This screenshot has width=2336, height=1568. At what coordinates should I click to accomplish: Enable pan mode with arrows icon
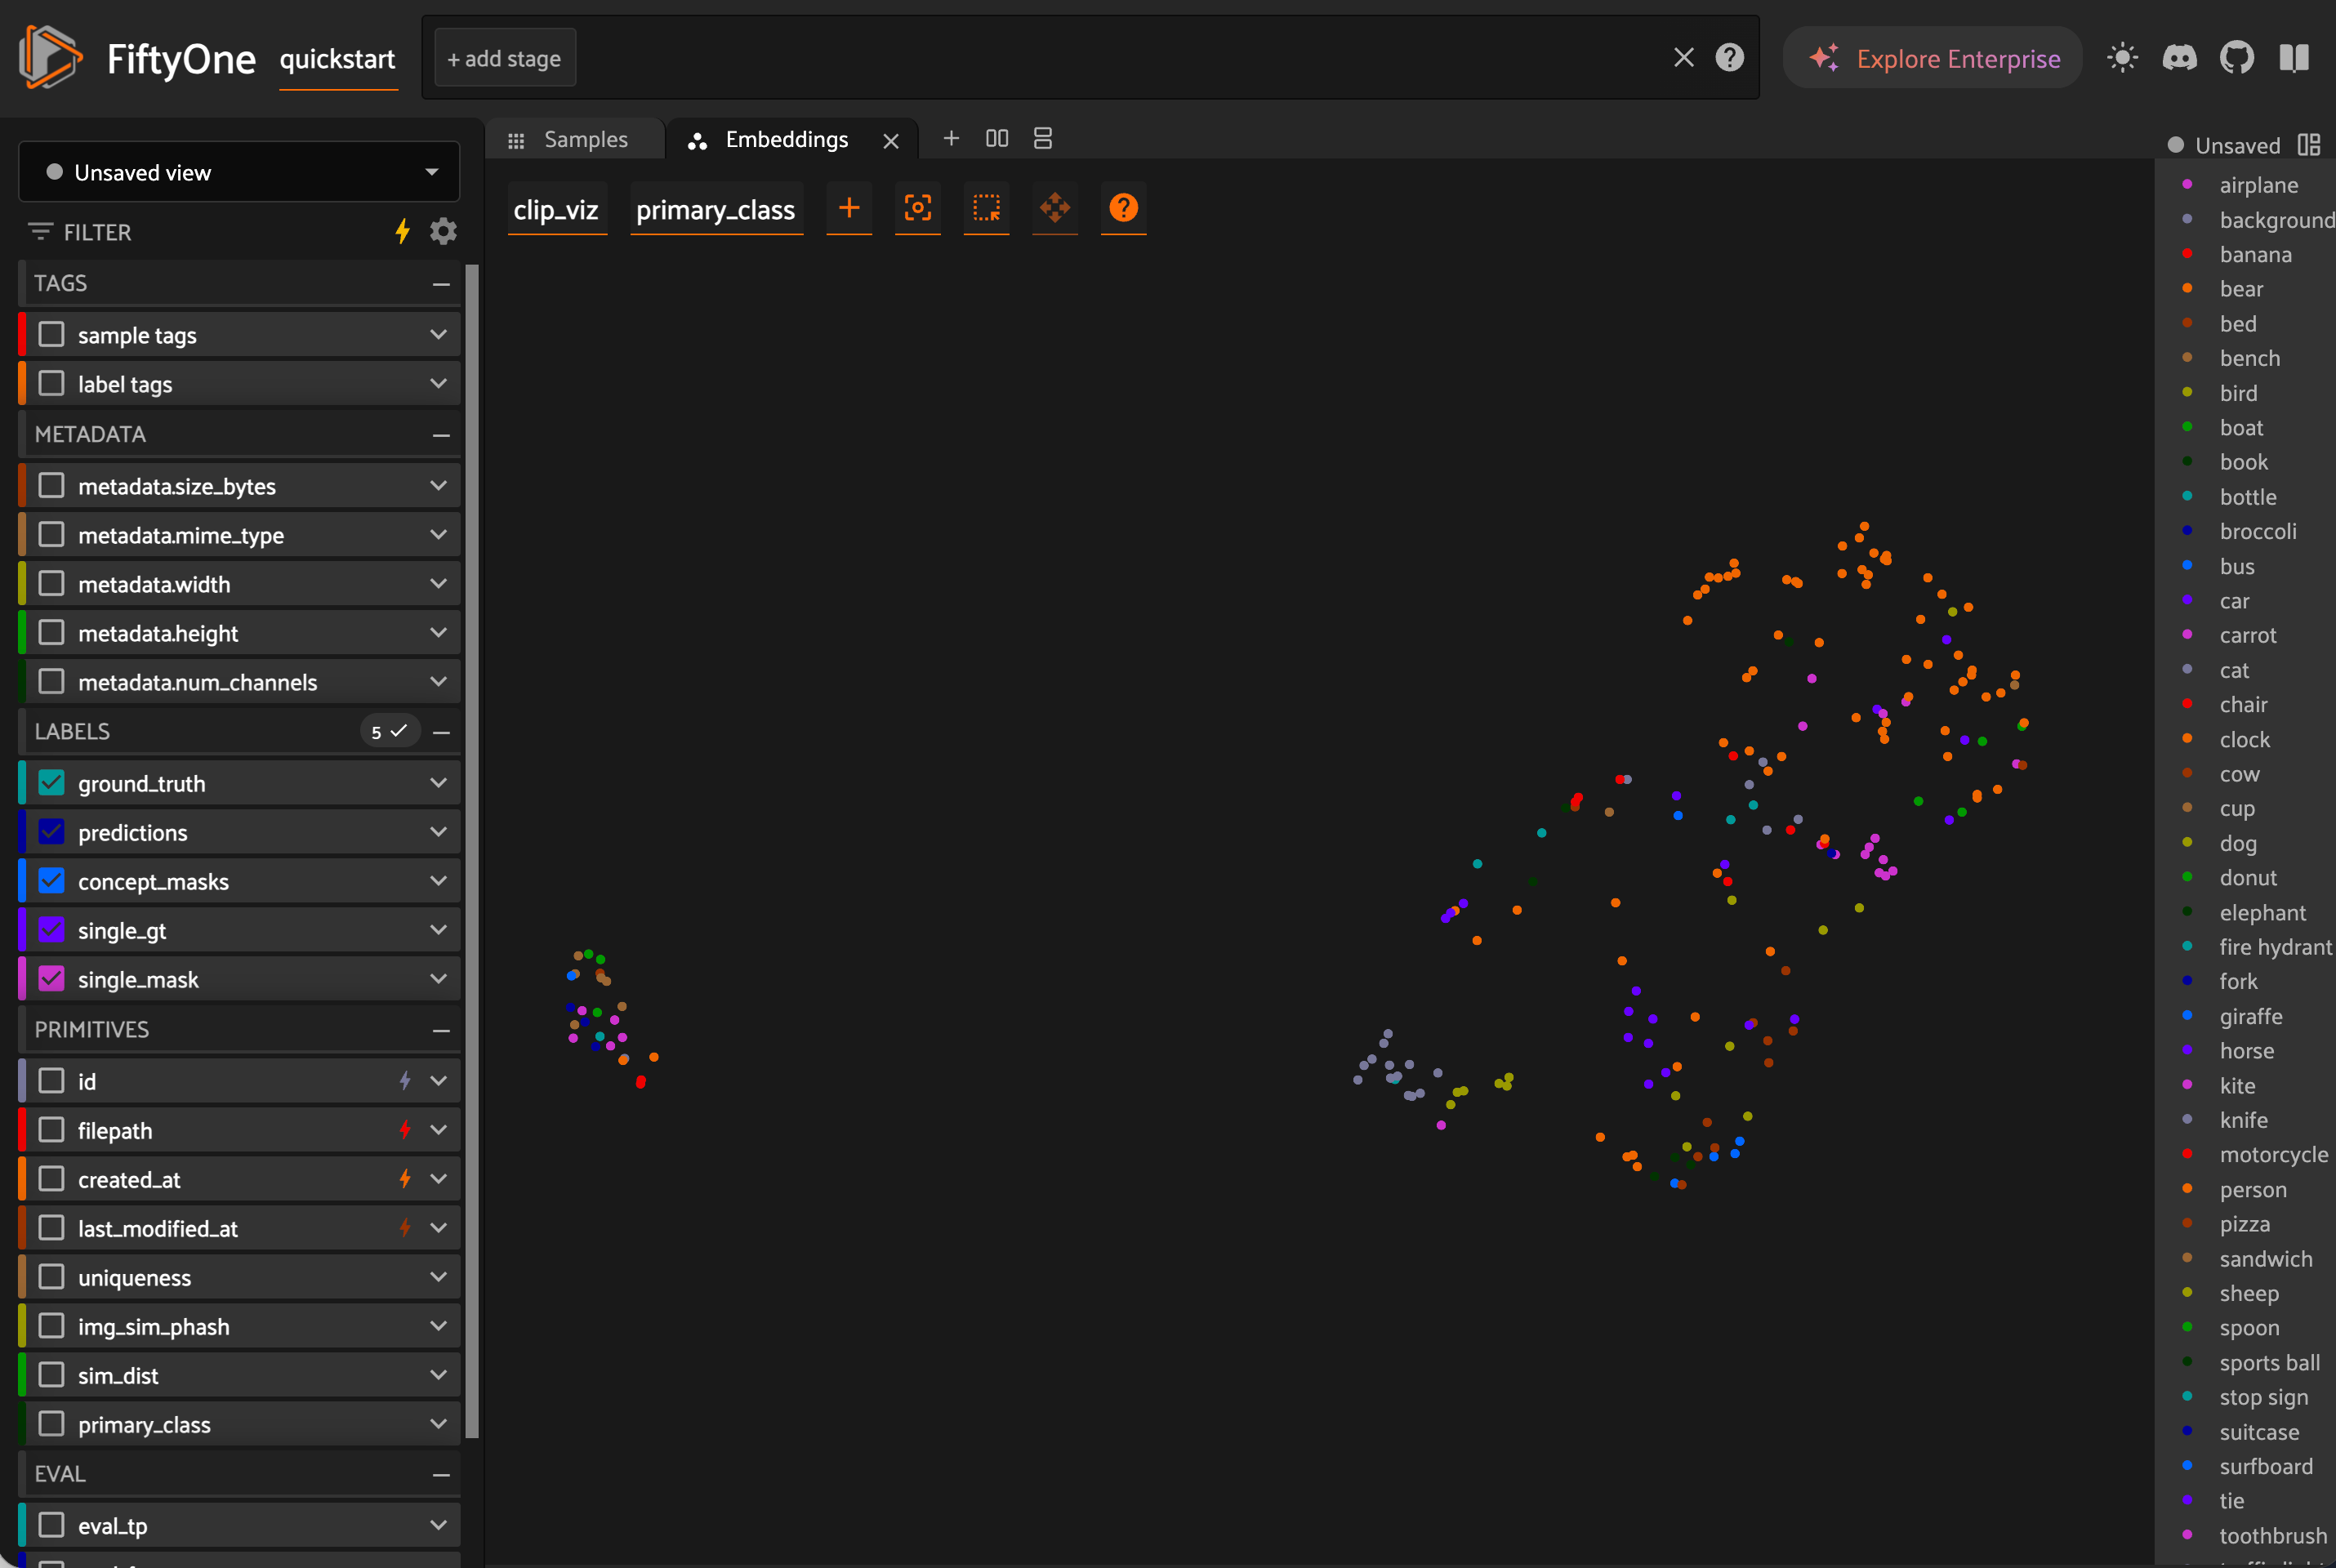1055,208
